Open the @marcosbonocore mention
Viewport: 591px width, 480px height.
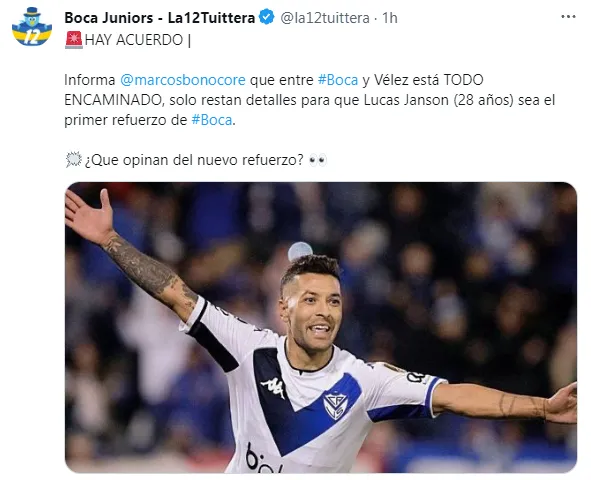183,80
